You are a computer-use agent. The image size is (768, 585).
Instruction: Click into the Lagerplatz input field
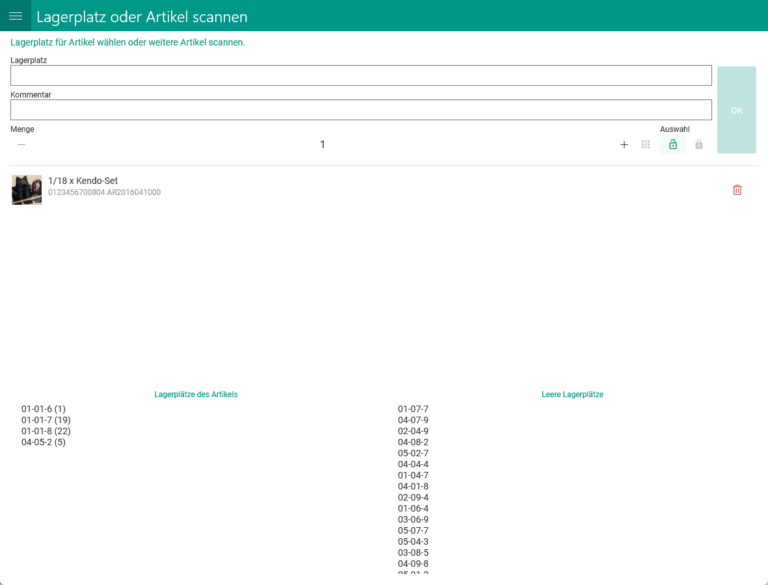click(x=360, y=76)
